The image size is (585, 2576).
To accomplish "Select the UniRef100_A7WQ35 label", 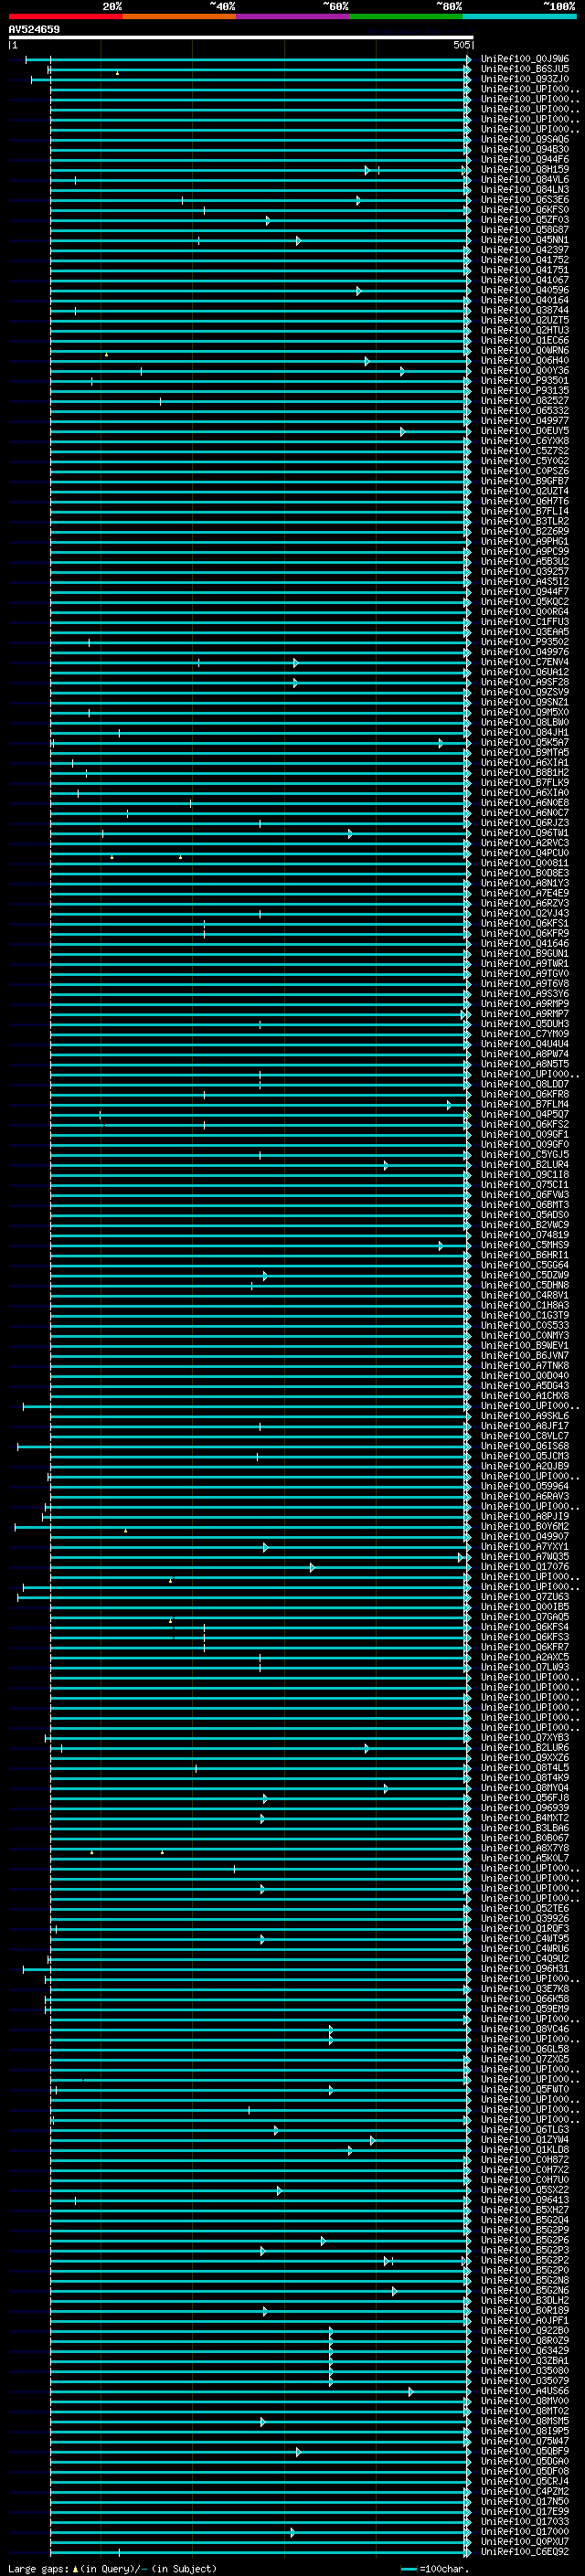I will [525, 1556].
